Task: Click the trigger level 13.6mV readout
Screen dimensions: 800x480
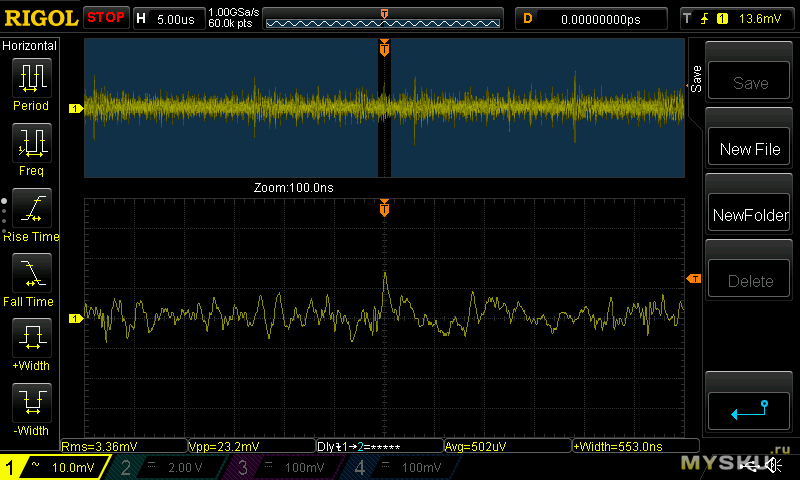Action: point(760,19)
